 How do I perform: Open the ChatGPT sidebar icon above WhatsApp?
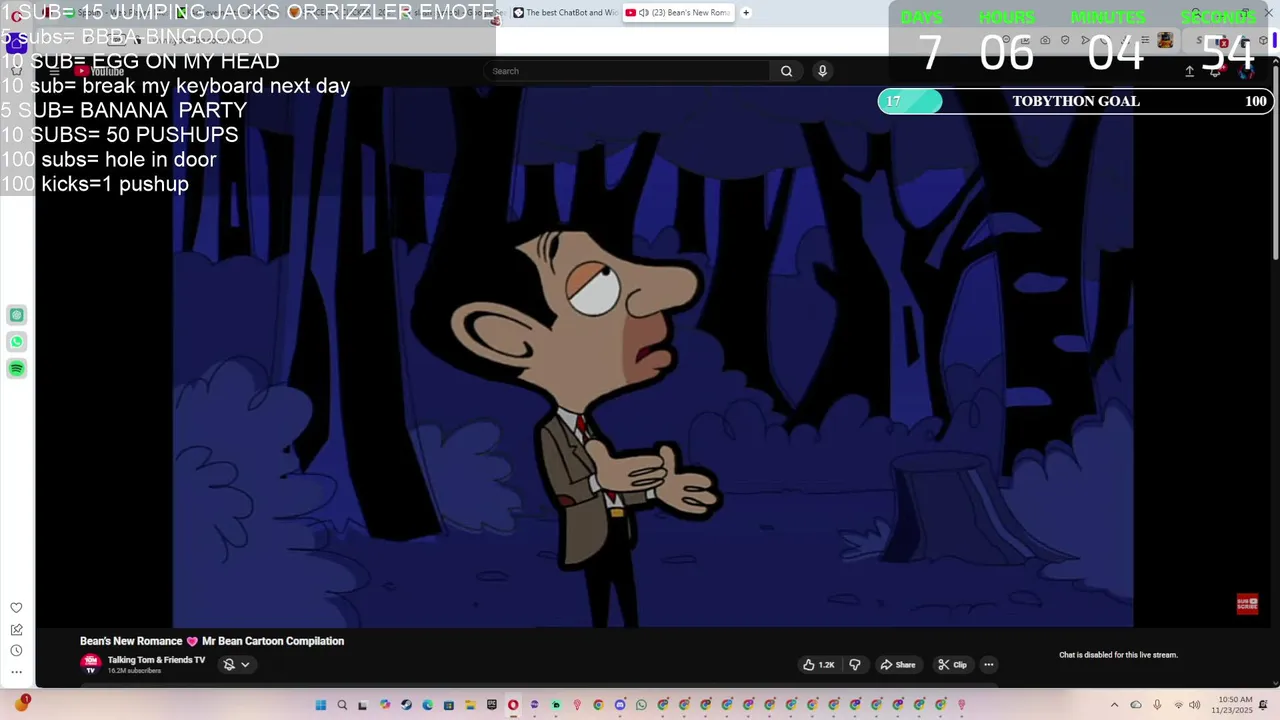(x=16, y=315)
